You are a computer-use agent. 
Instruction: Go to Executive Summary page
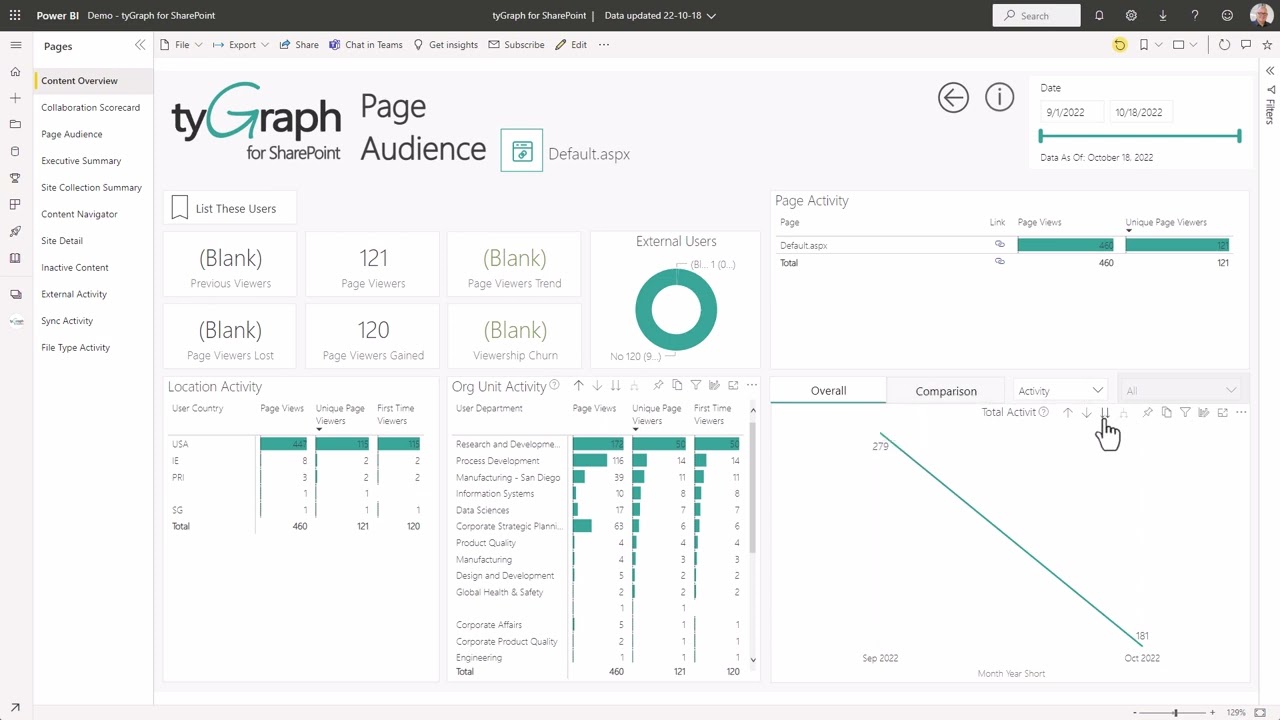[x=81, y=161]
